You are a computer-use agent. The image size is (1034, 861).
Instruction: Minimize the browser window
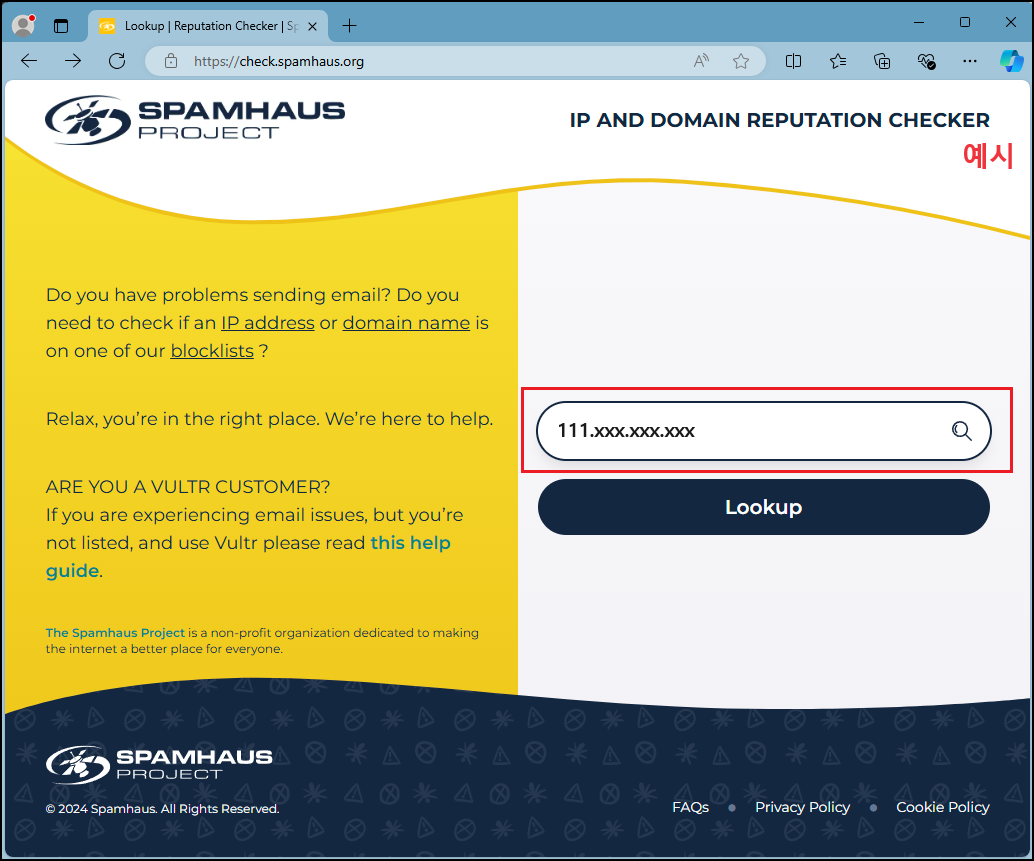919,22
